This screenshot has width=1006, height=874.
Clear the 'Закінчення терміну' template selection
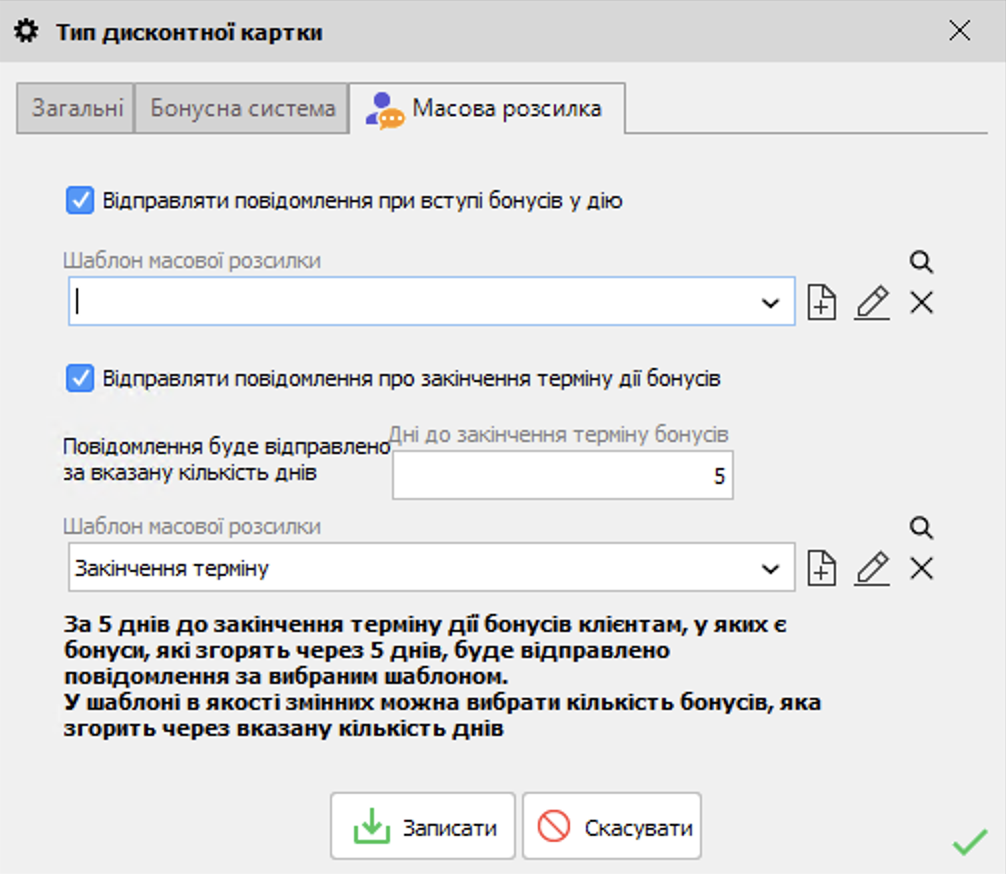point(921,568)
